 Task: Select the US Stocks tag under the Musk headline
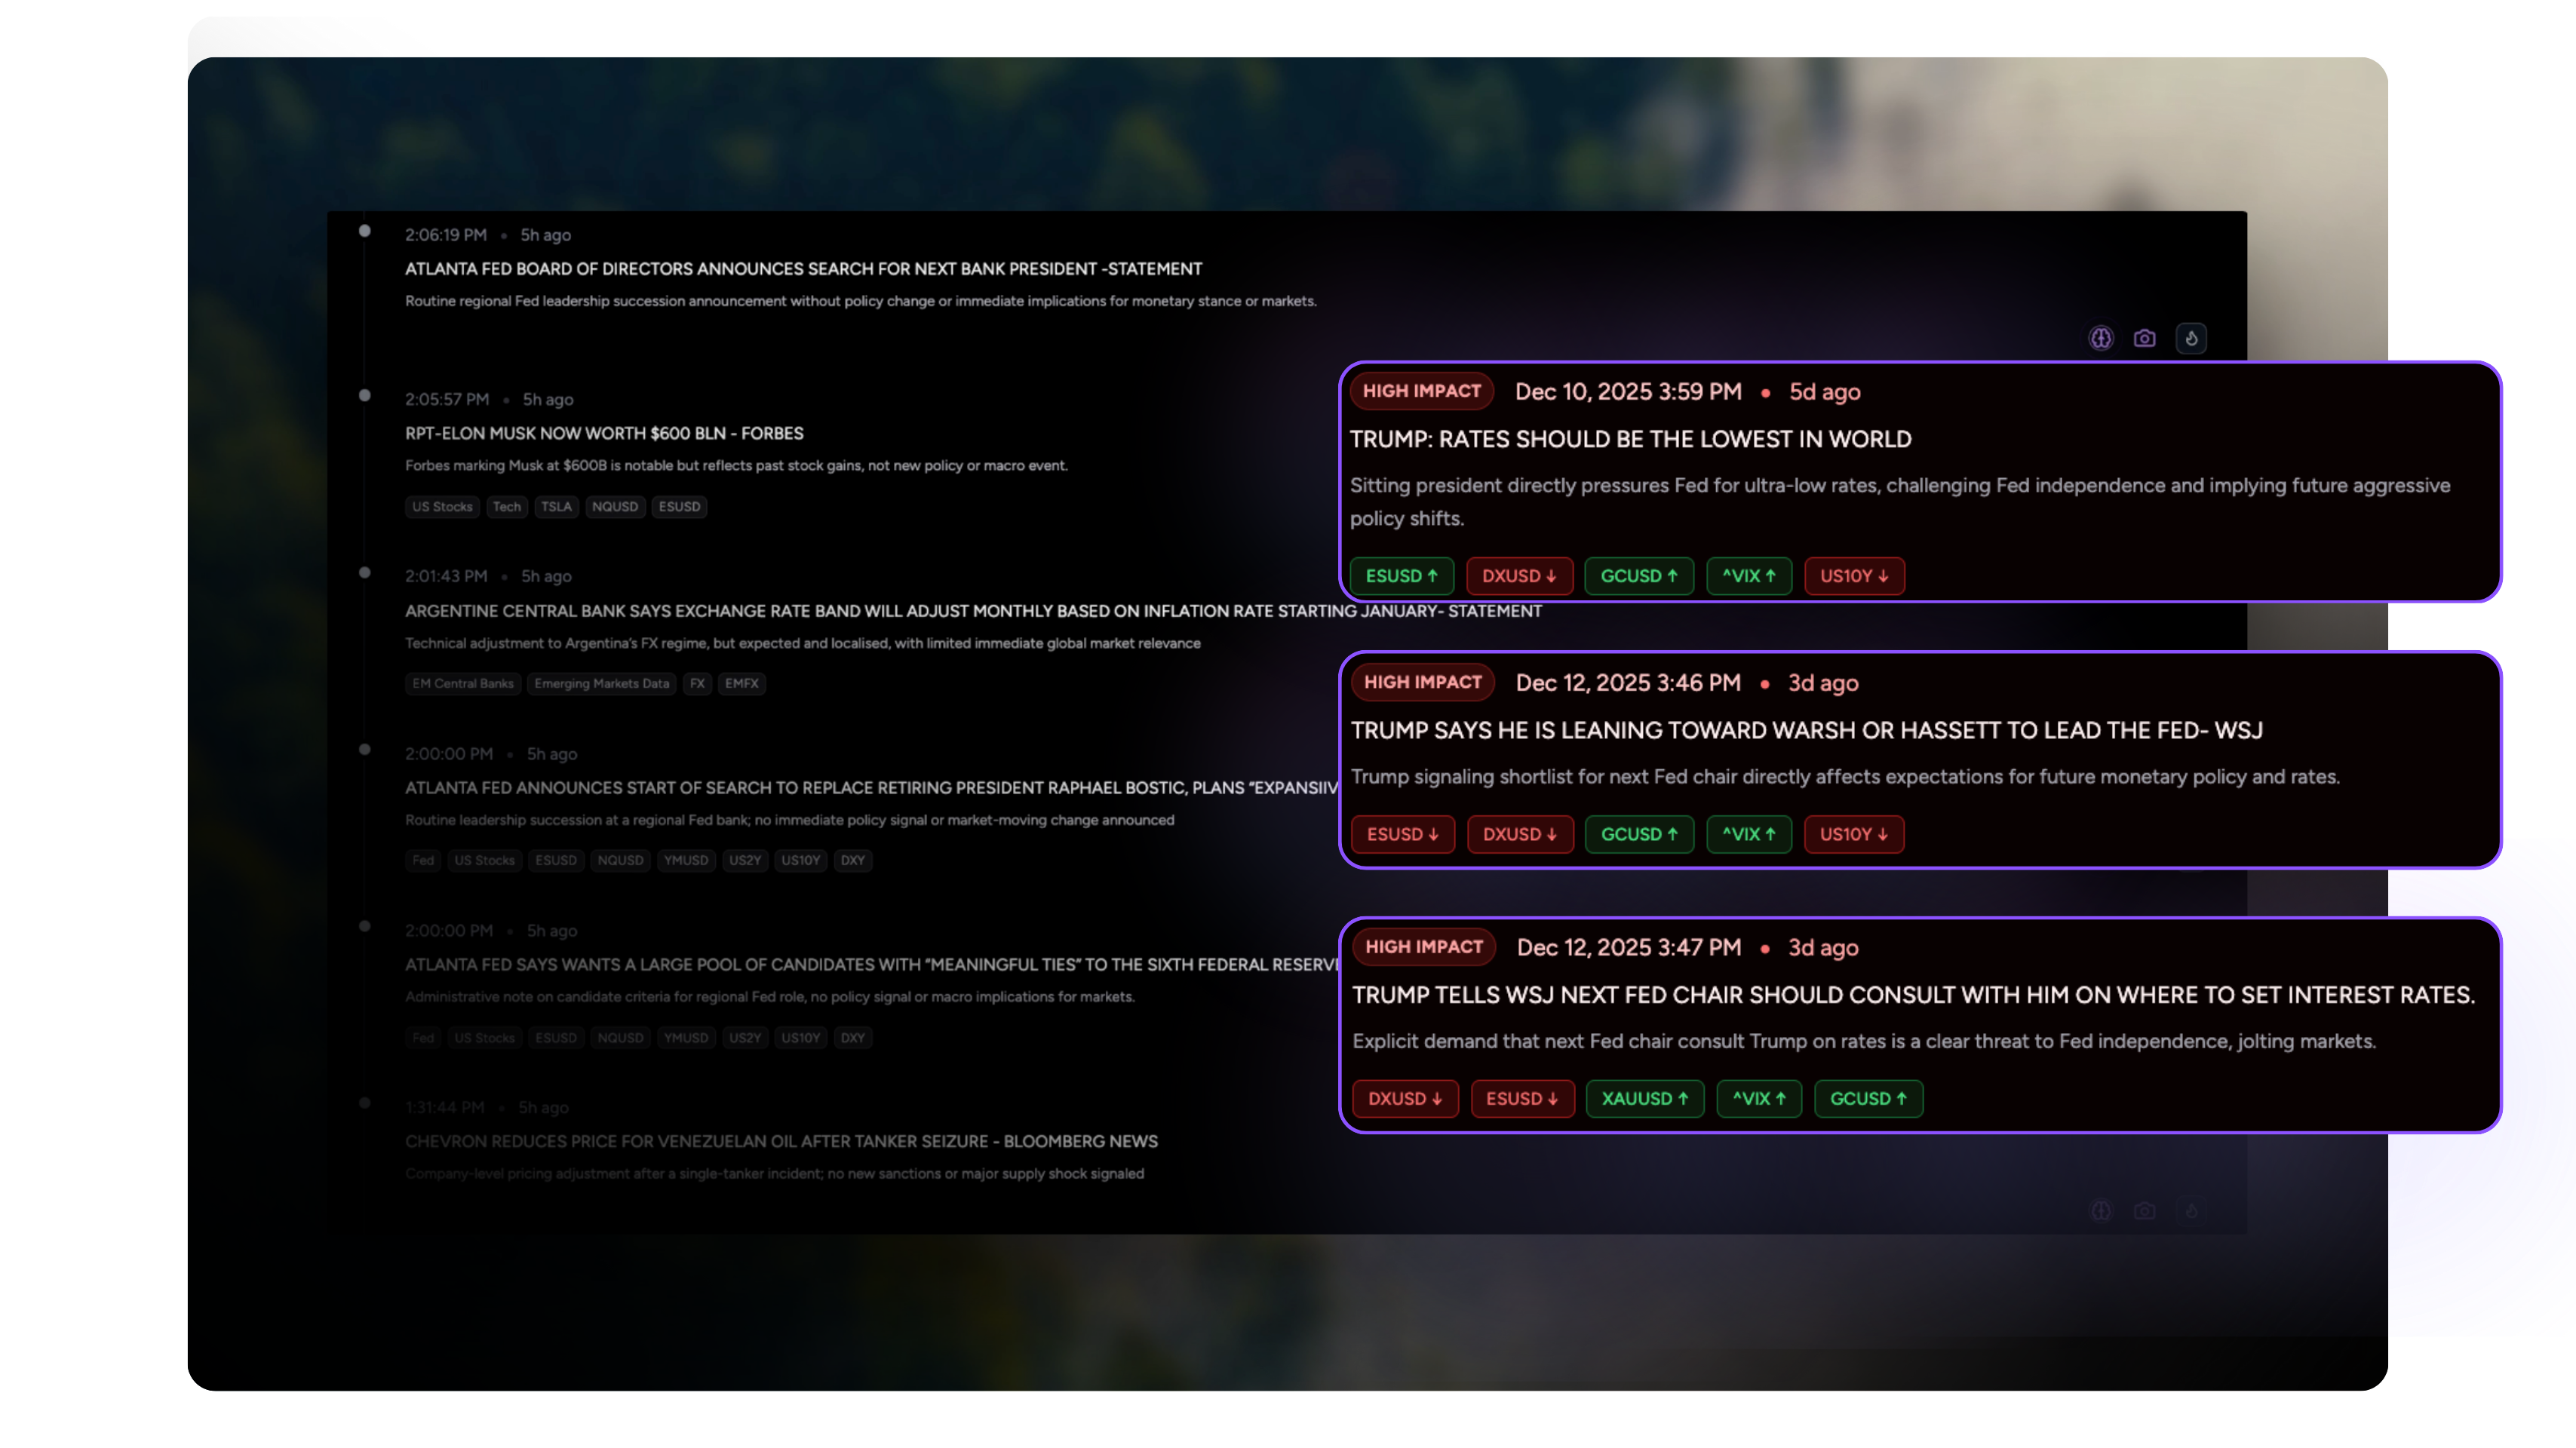[442, 507]
